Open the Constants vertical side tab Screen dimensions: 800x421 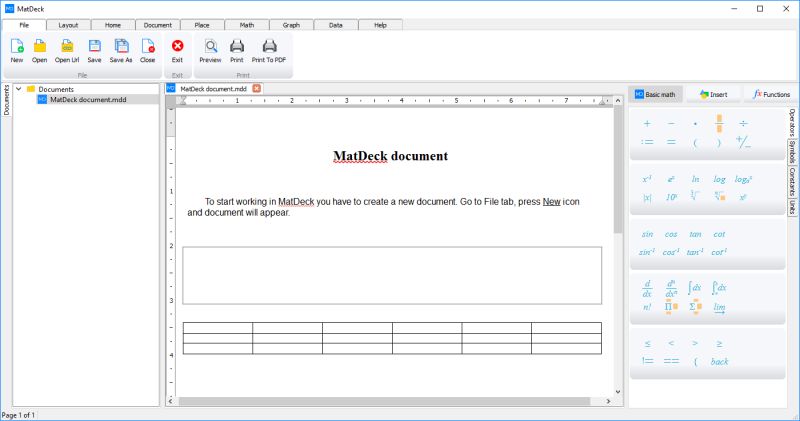[792, 182]
